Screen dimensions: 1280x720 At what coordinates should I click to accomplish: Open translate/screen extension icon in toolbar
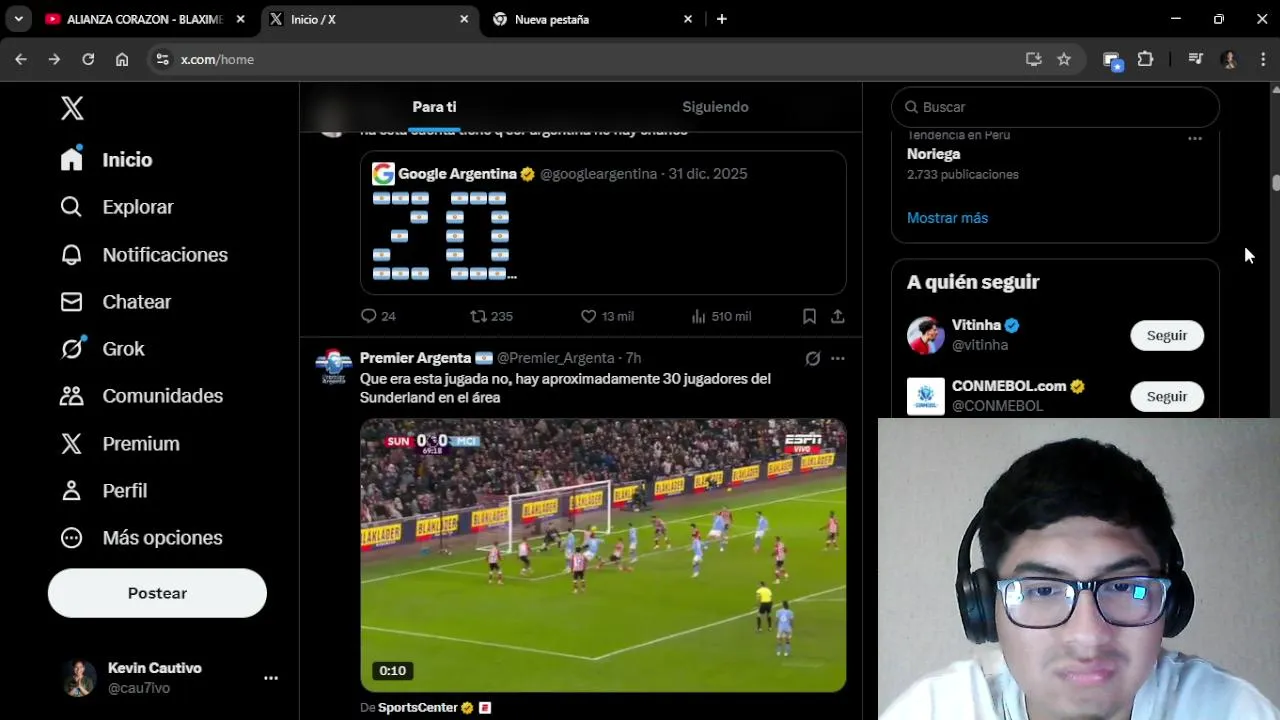coord(1112,60)
